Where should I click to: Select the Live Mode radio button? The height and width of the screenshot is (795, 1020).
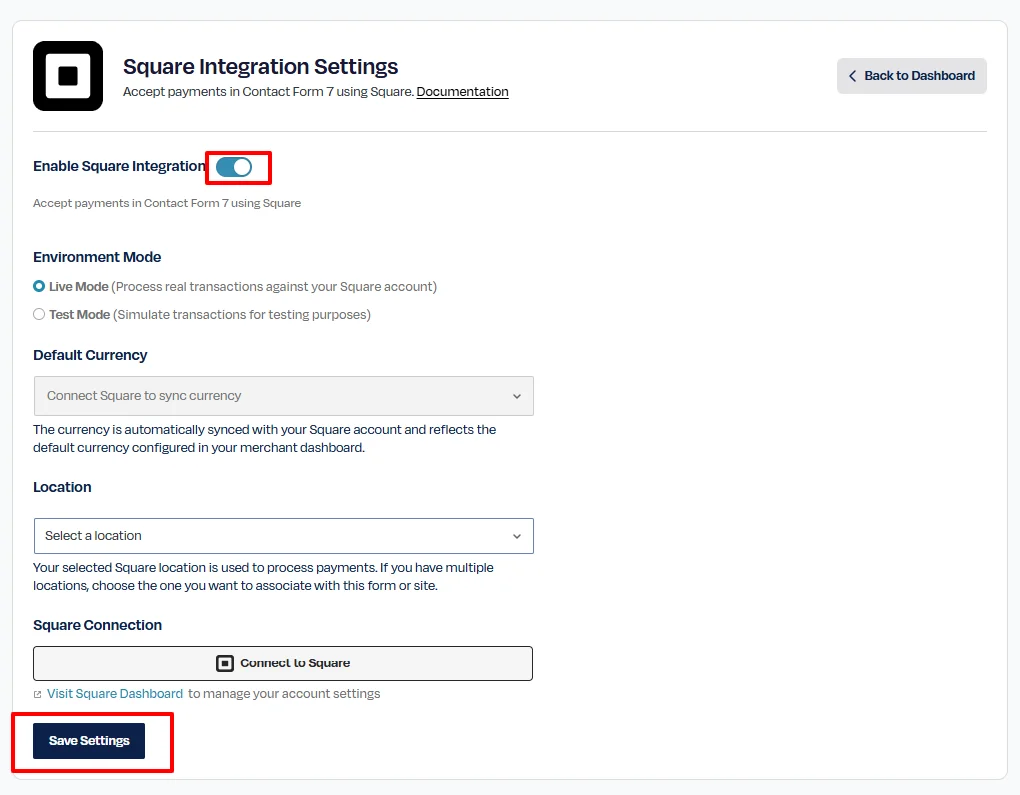pos(39,286)
